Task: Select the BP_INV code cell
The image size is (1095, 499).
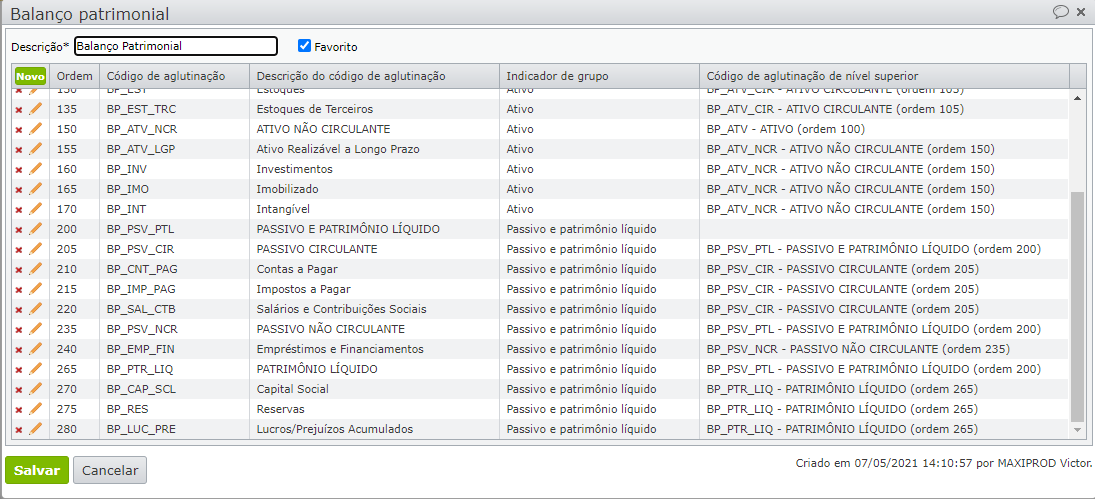Action: 175,169
